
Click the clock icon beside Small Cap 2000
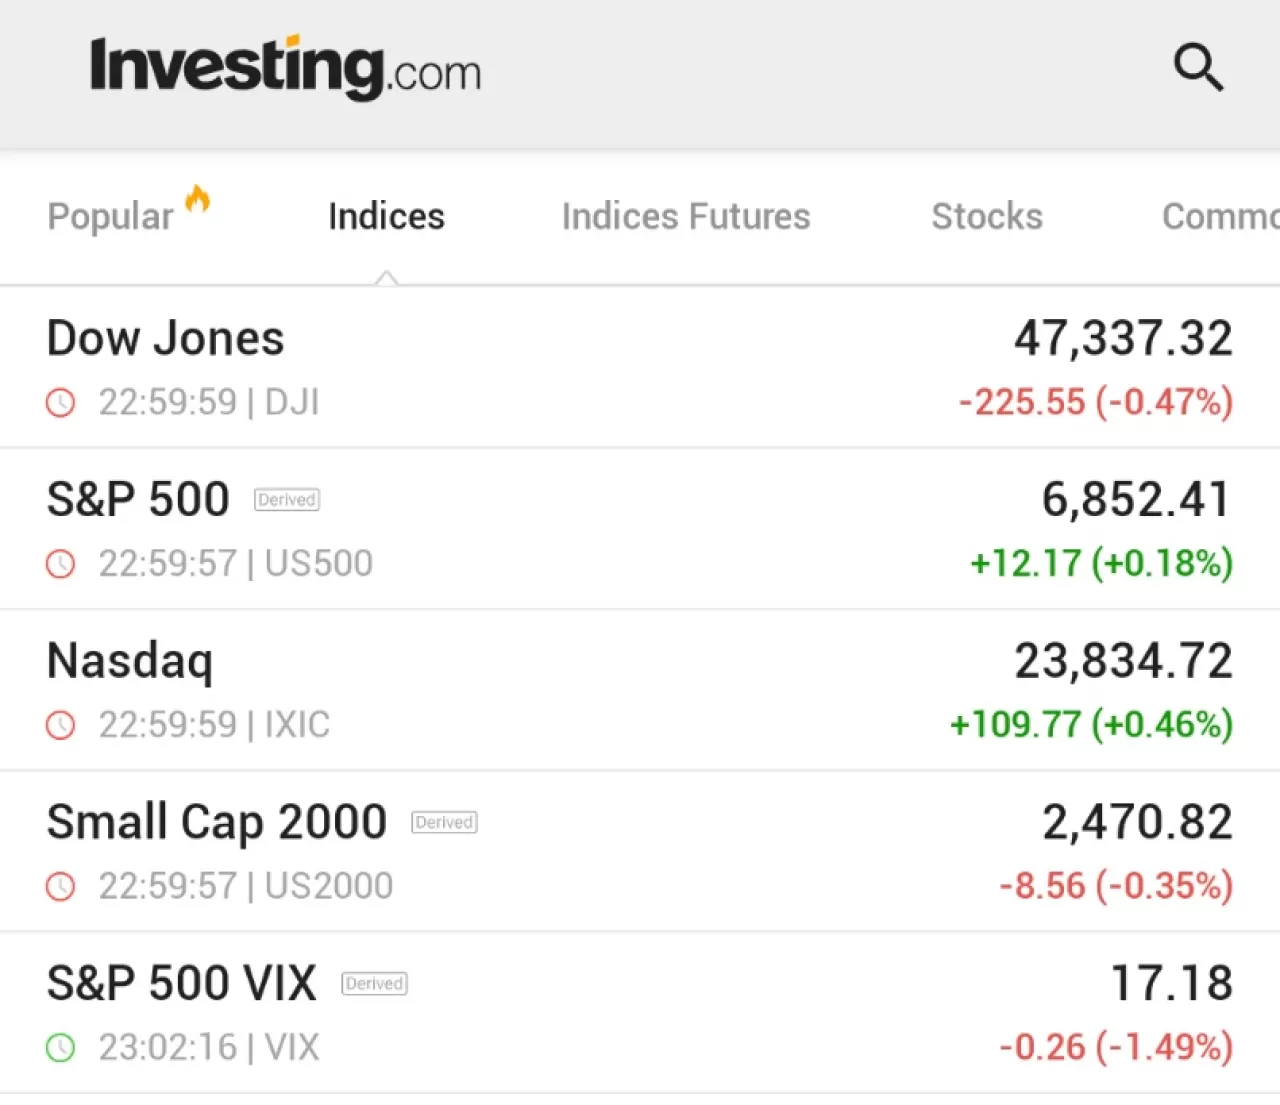[x=61, y=886]
